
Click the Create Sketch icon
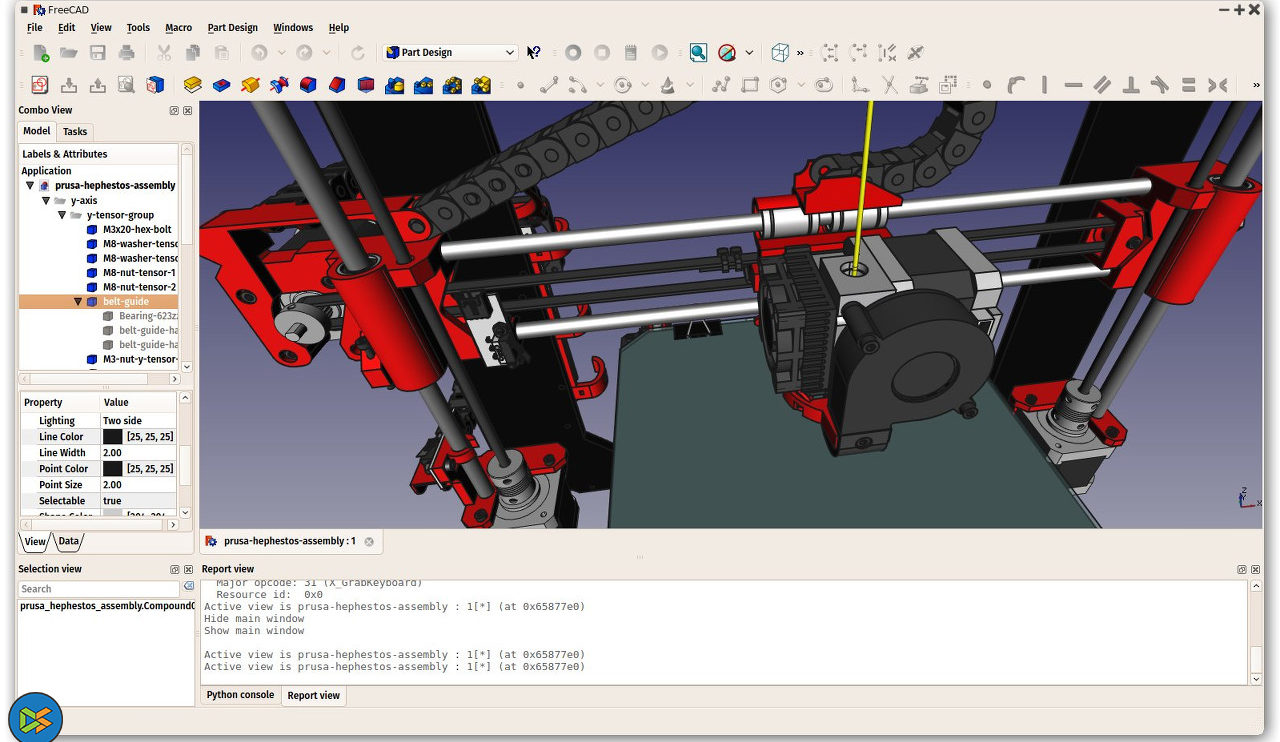click(x=40, y=85)
